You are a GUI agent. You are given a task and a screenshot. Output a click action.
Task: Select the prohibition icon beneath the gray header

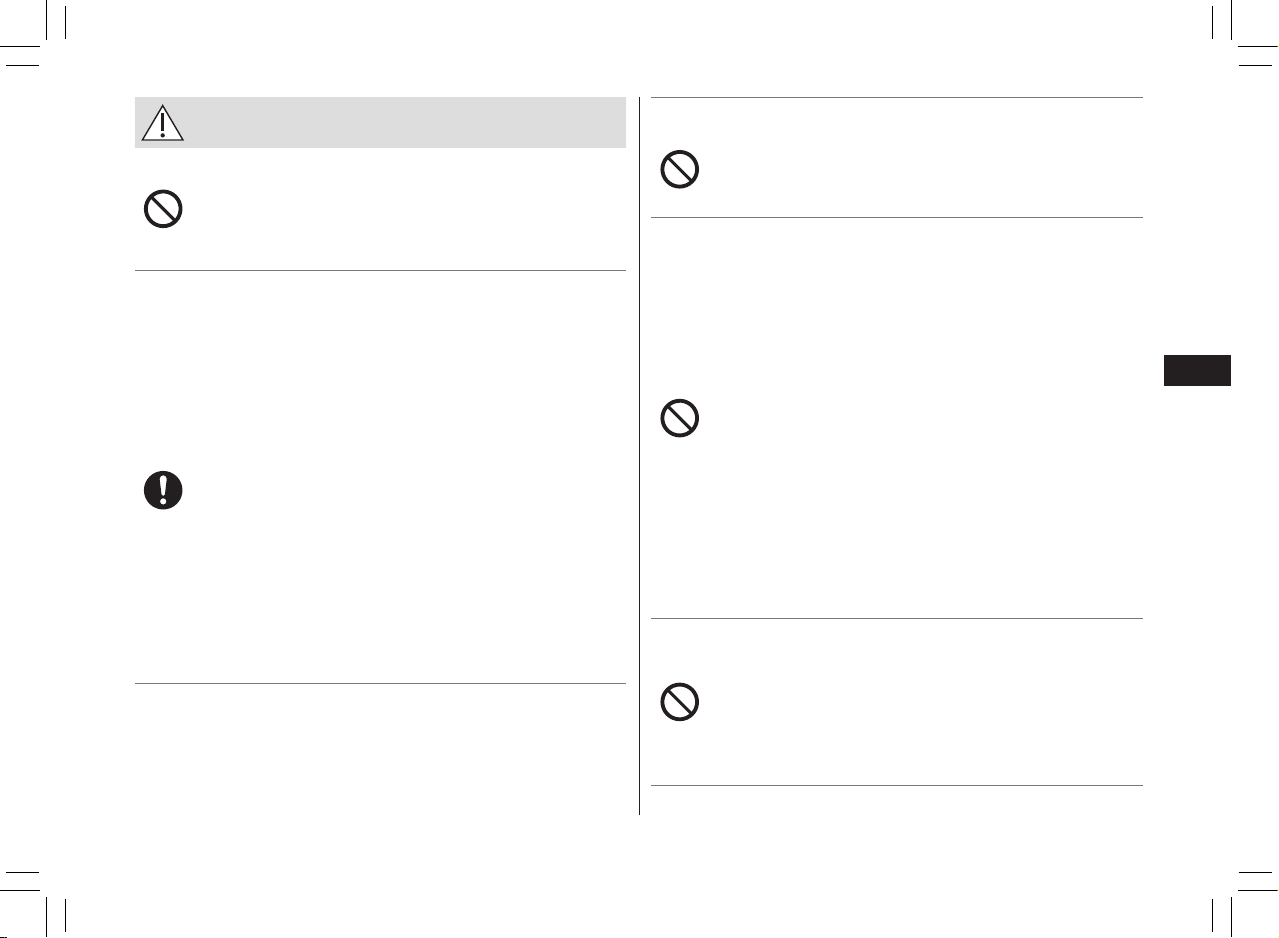tap(163, 210)
